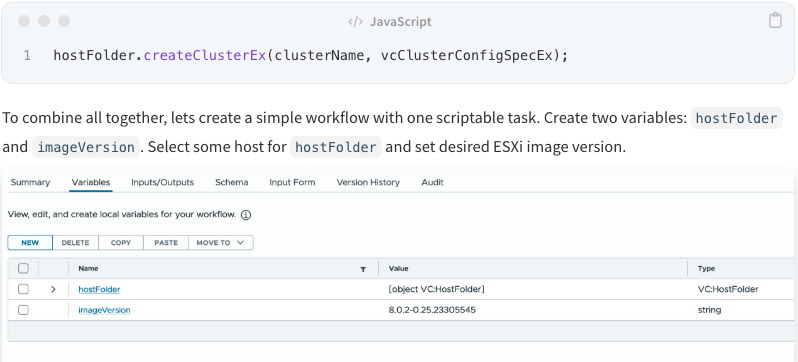798x362 pixels.
Task: Toggle the select-all checkbox in table header
Action: tap(23, 268)
